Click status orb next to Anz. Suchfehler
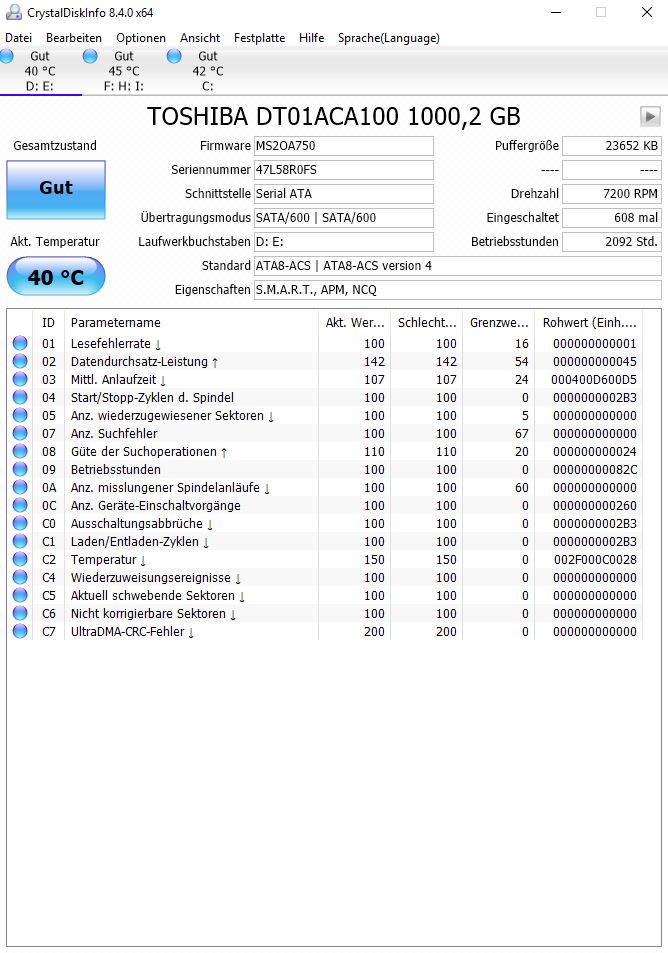The width and height of the screenshot is (668, 953). click(x=20, y=433)
